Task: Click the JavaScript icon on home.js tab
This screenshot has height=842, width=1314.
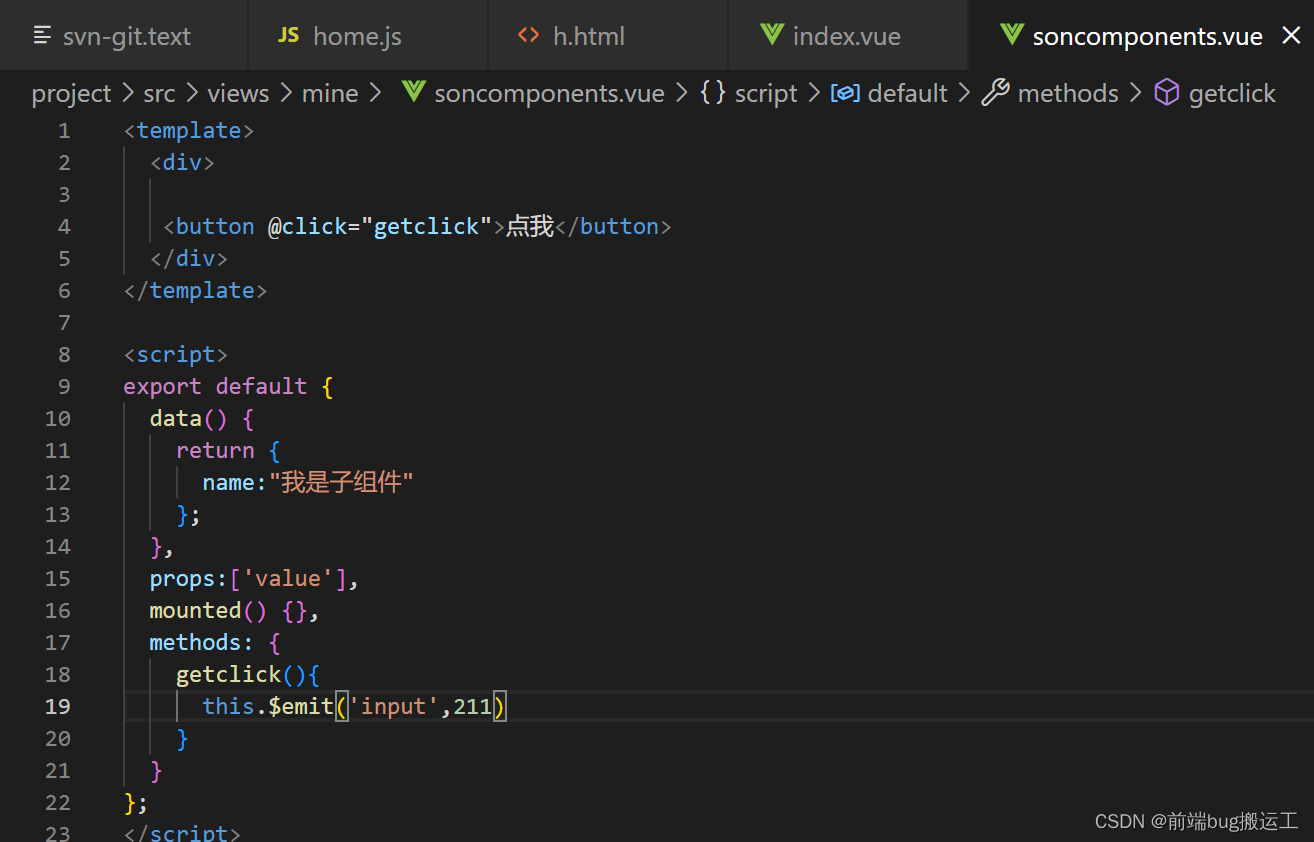Action: click(x=287, y=35)
